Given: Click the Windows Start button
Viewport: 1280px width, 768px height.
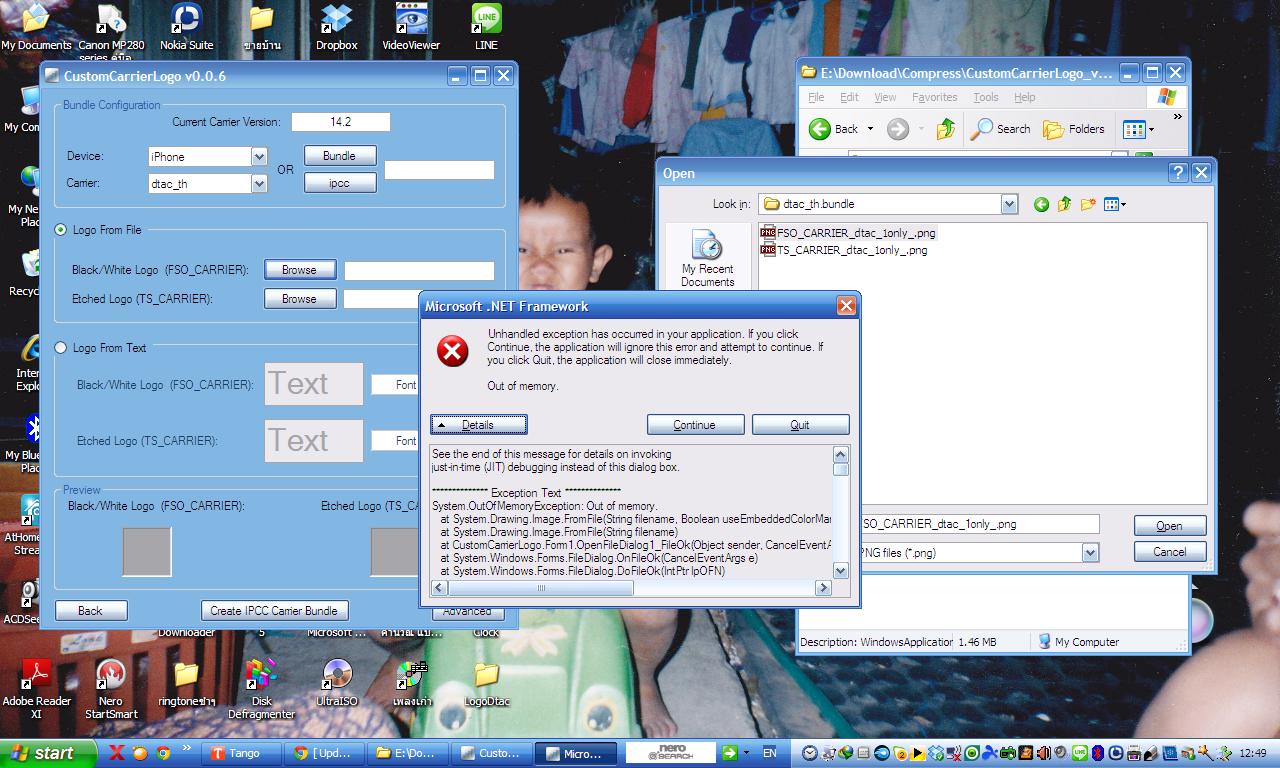Looking at the screenshot, I should tap(40, 753).
